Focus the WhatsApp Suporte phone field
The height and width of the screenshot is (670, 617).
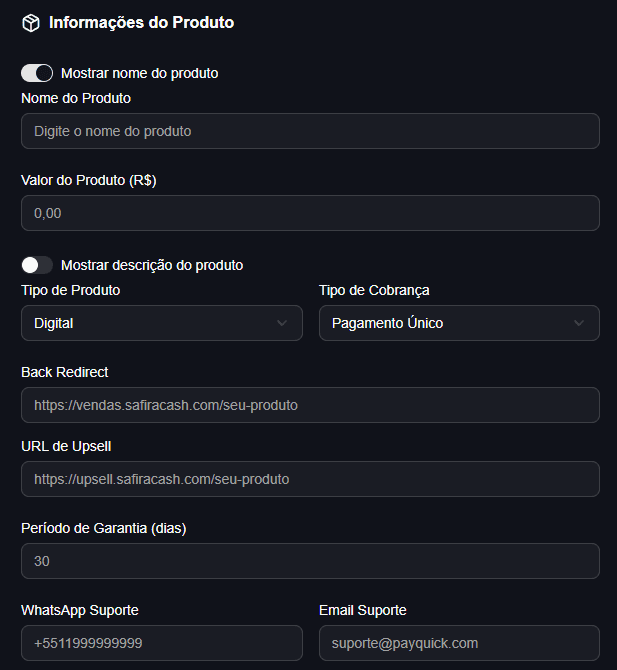(161, 643)
